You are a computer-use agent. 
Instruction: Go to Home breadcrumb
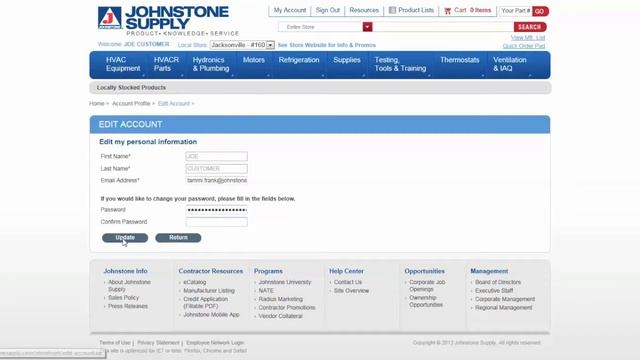point(97,104)
